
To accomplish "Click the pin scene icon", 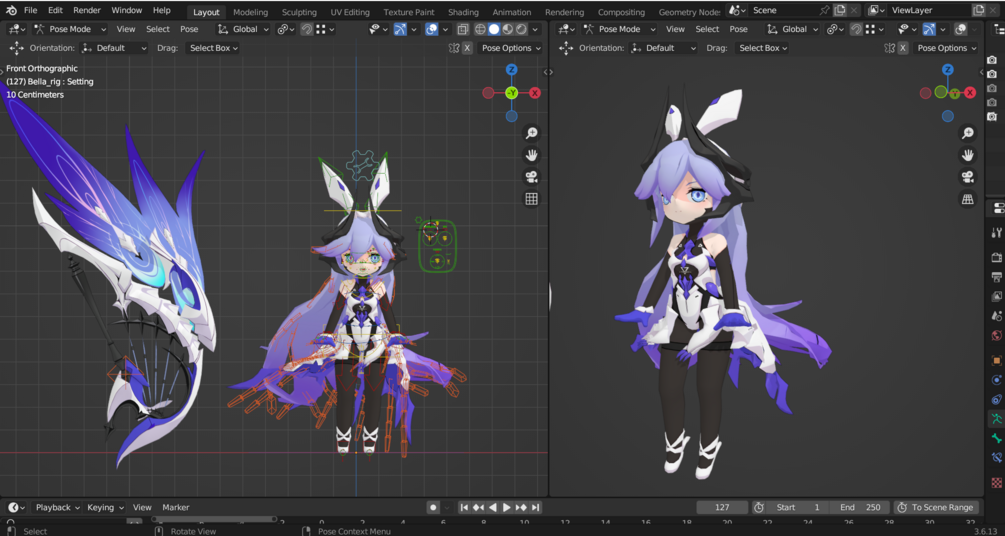I will coord(824,10).
